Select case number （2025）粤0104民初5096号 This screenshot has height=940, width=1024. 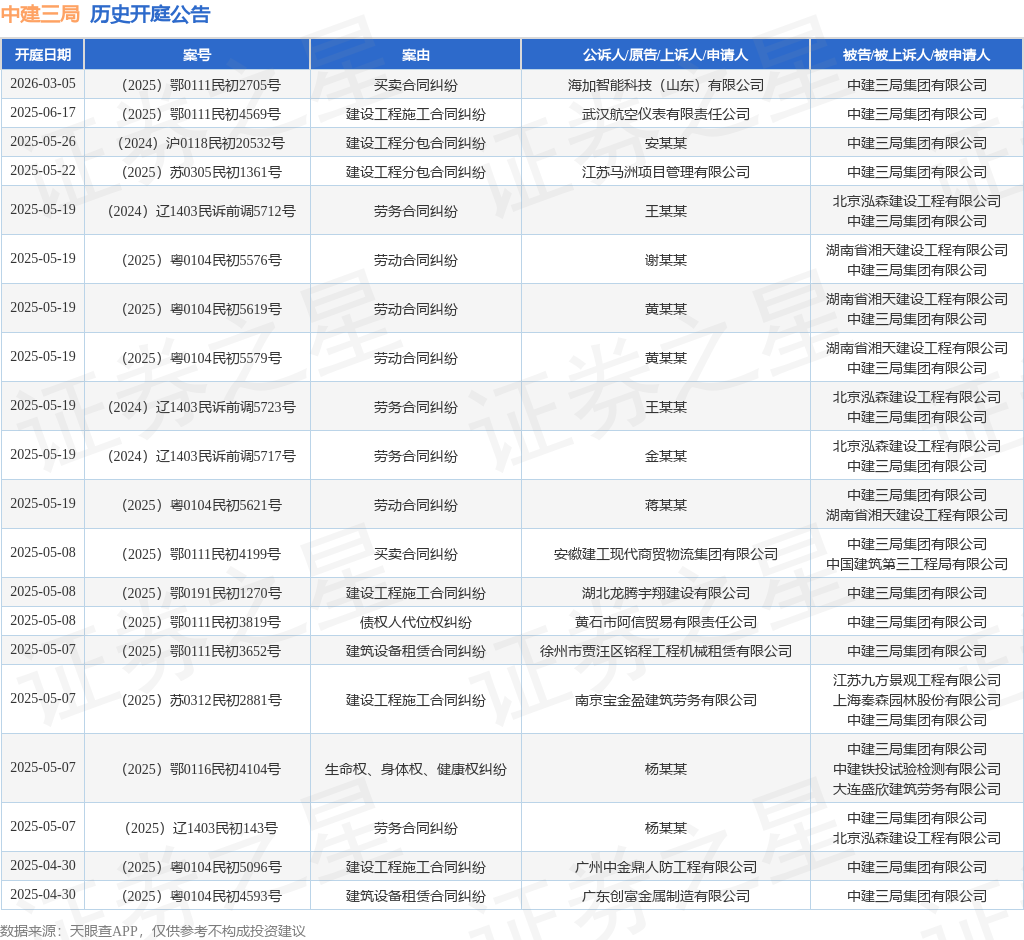pyautogui.click(x=197, y=867)
